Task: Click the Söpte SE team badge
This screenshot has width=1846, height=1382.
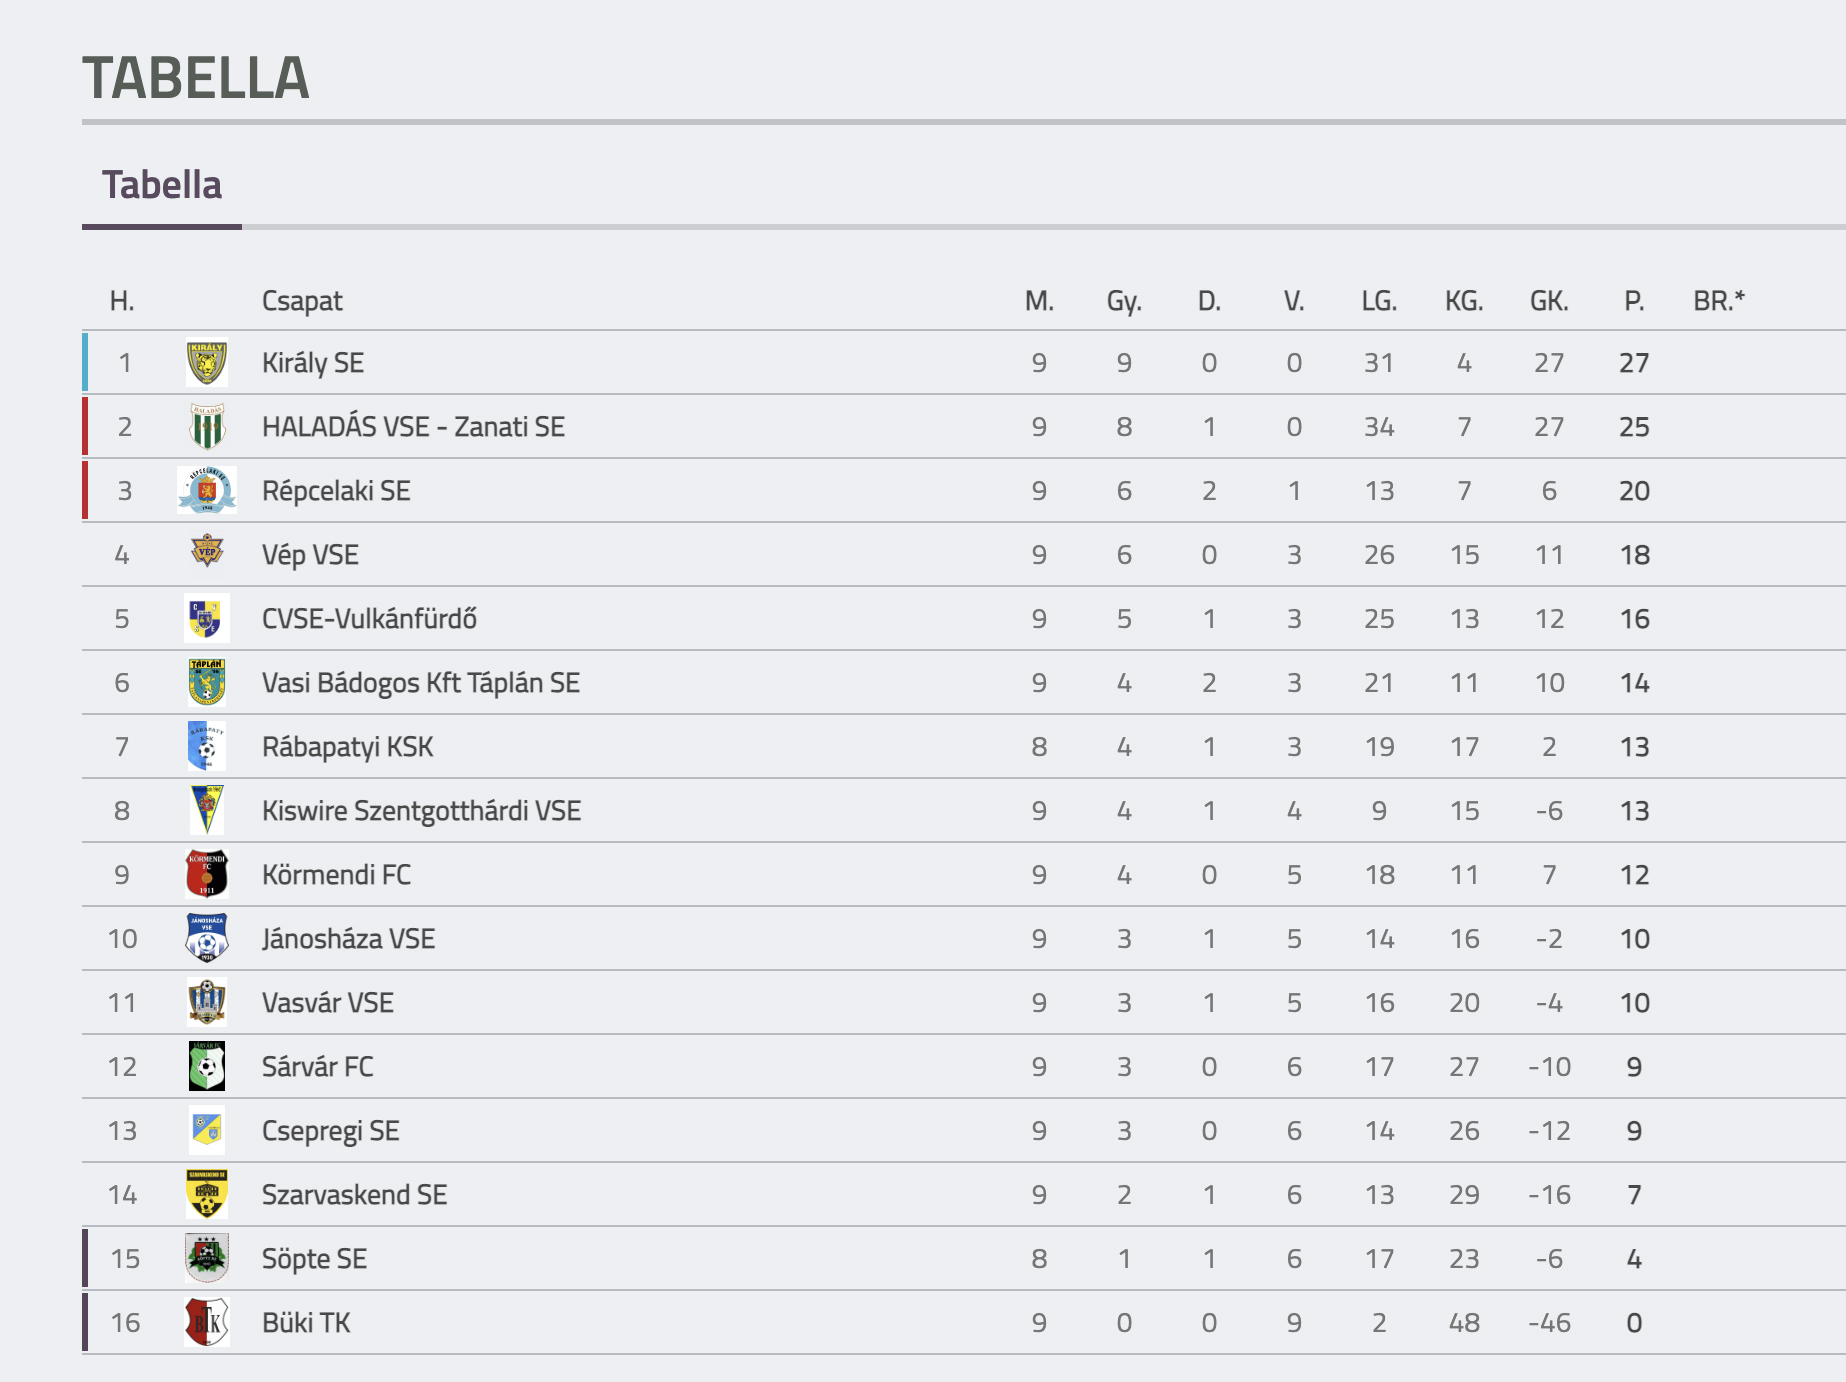Action: [x=207, y=1258]
